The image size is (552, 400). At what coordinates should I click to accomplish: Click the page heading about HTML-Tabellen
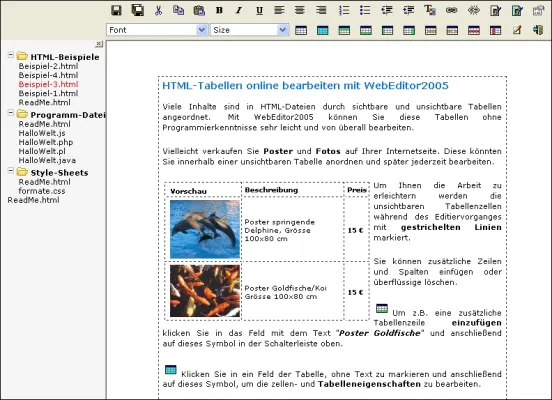pos(305,86)
